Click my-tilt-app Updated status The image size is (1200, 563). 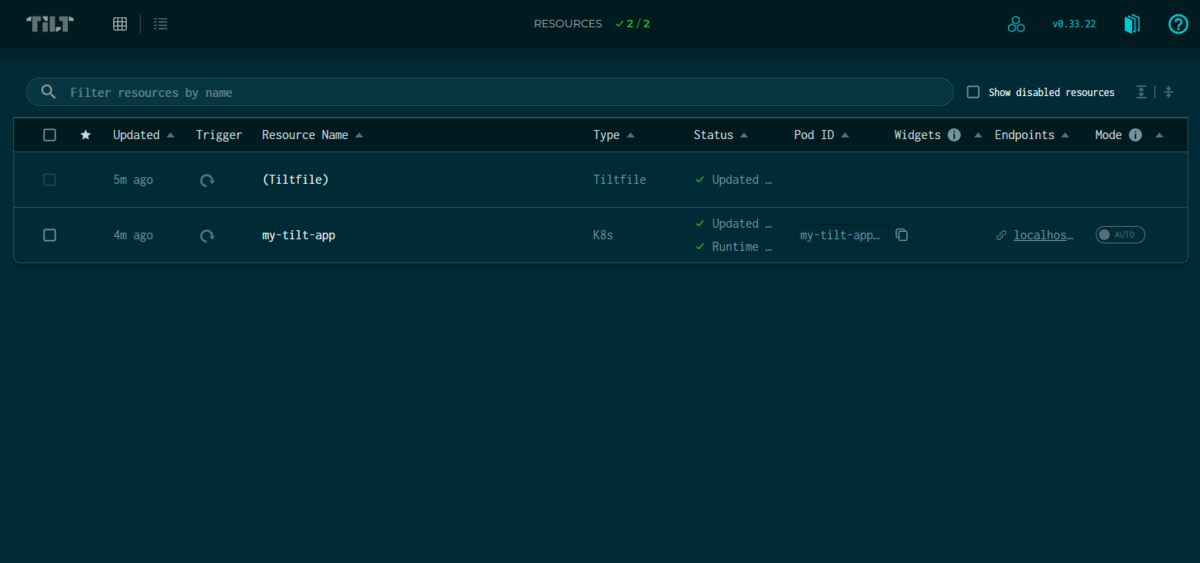tap(734, 224)
